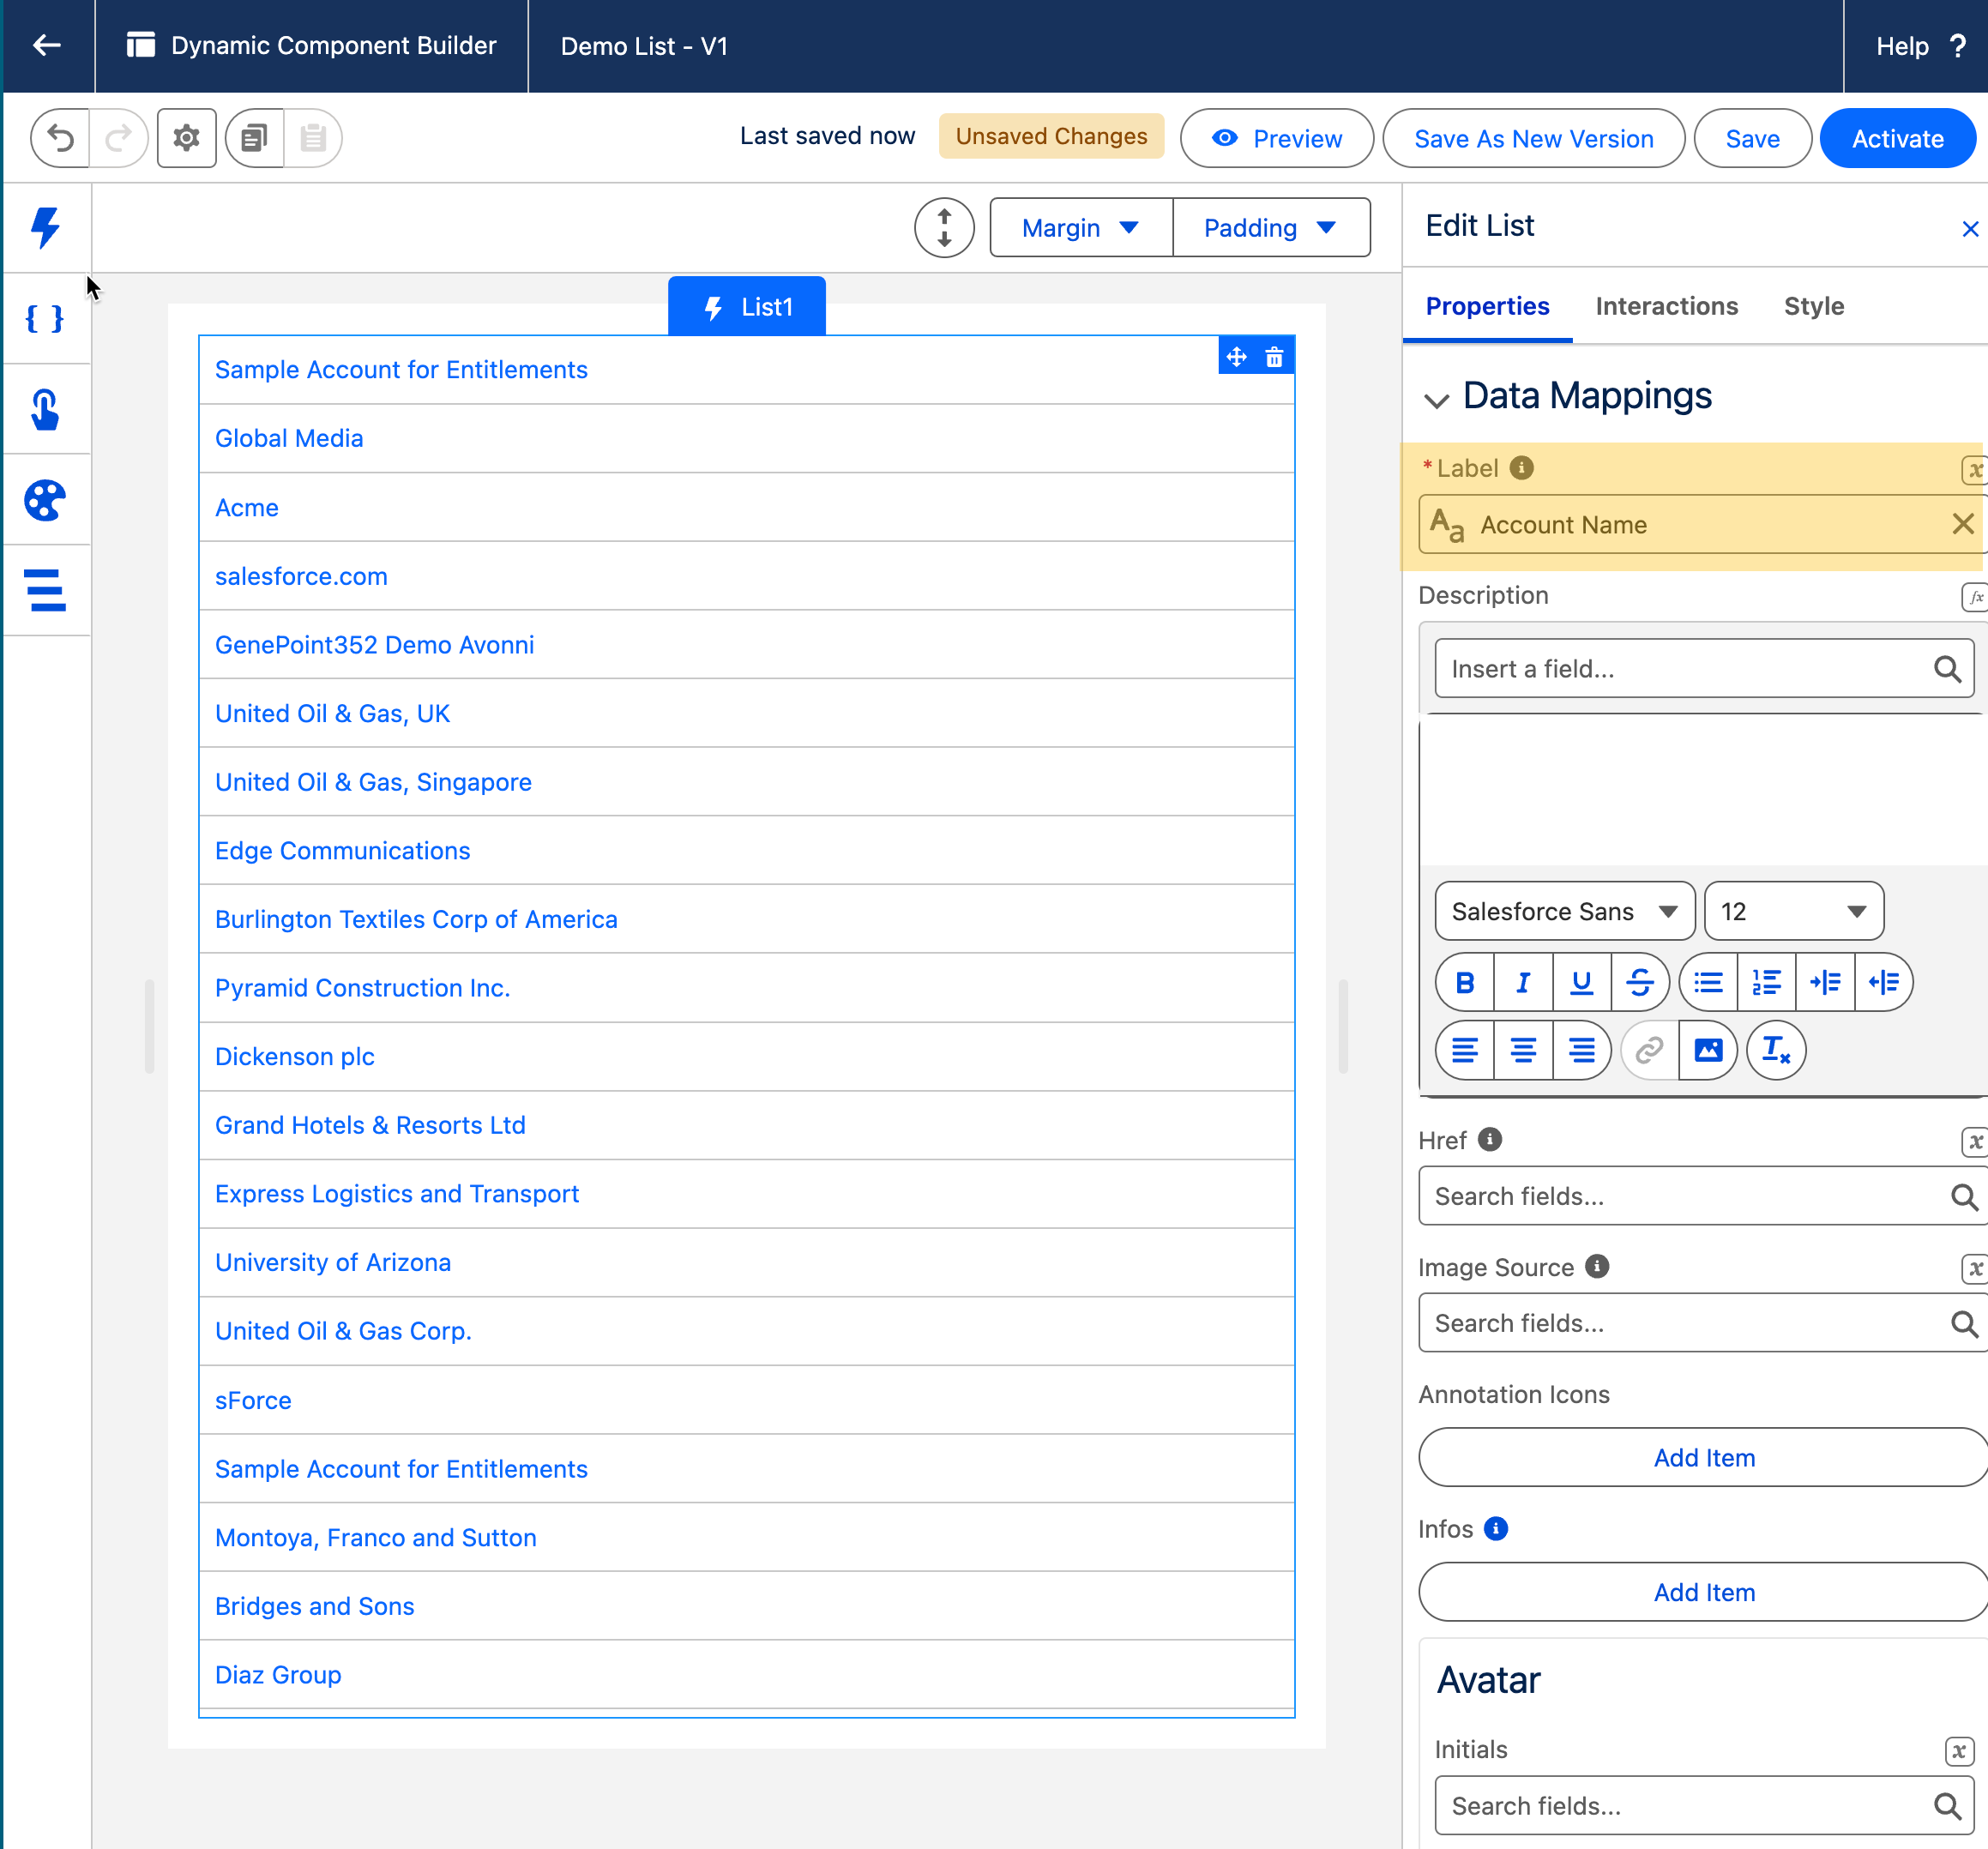Delete List1 using trash icon
Screen dimensions: 1988x1849
pos(1274,357)
